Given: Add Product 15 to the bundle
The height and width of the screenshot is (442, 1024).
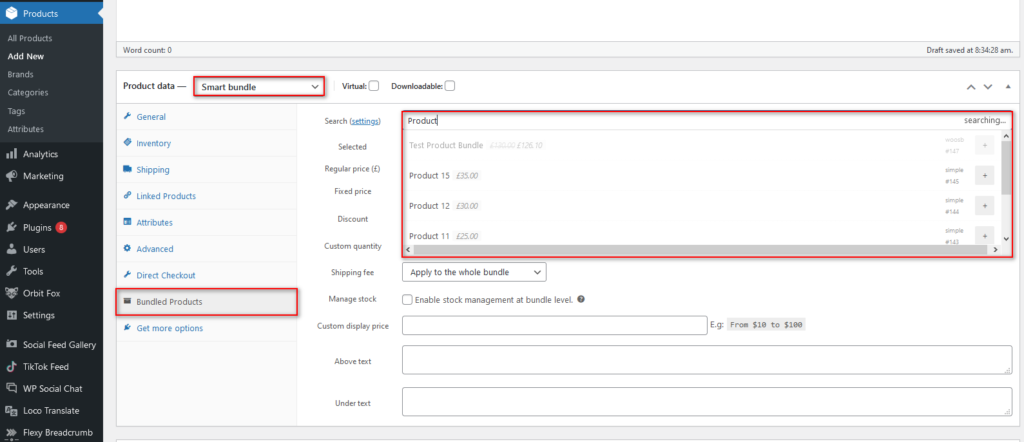Looking at the screenshot, I should click(984, 175).
